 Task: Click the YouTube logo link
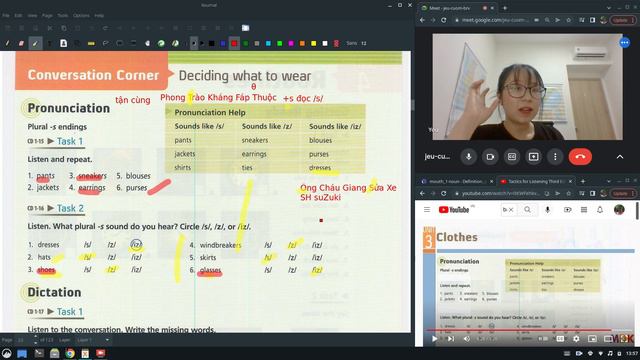click(x=454, y=209)
